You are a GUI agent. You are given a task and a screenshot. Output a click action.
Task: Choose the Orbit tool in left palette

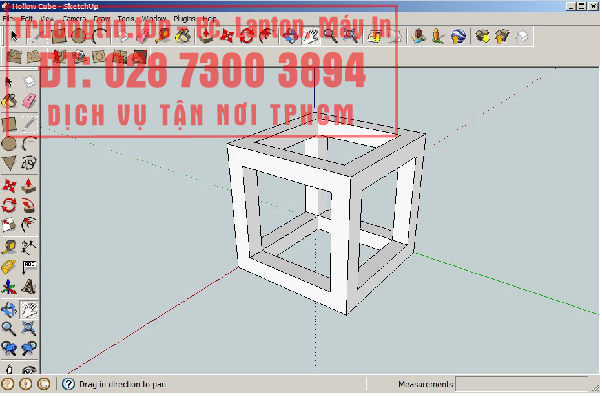tap(9, 310)
